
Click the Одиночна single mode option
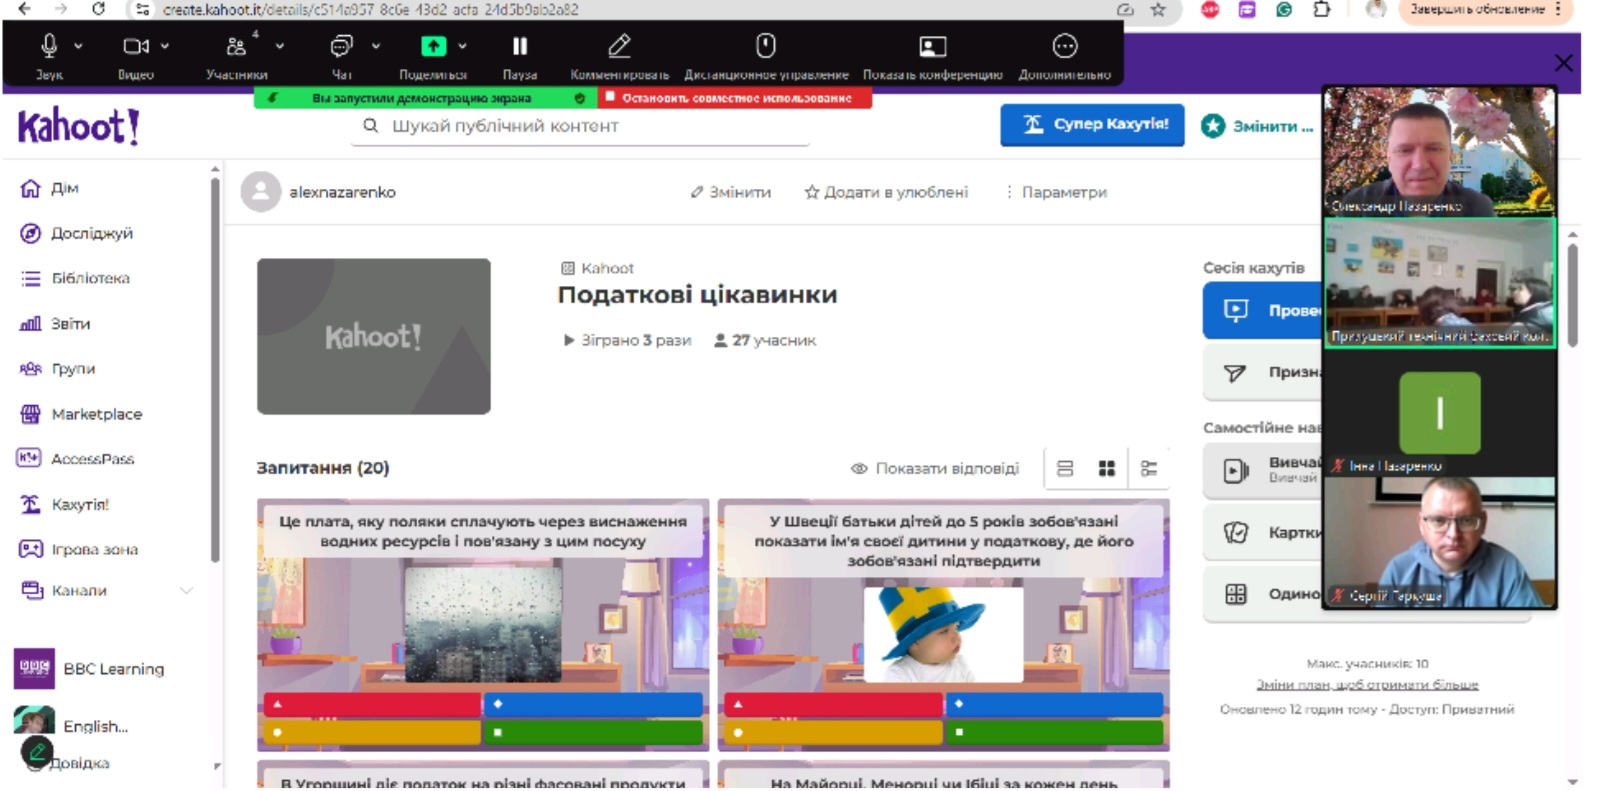click(x=1262, y=594)
